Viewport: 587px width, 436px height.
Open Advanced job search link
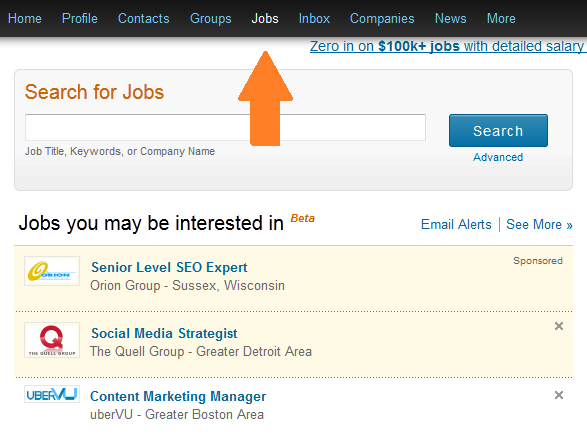(x=498, y=157)
